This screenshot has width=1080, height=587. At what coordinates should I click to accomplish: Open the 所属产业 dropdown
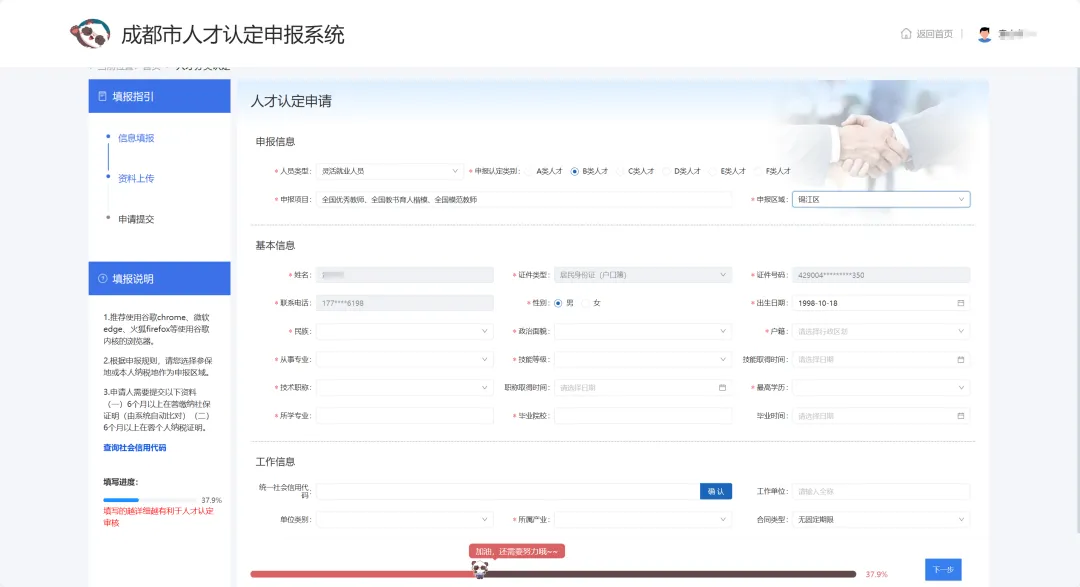pyautogui.click(x=642, y=519)
